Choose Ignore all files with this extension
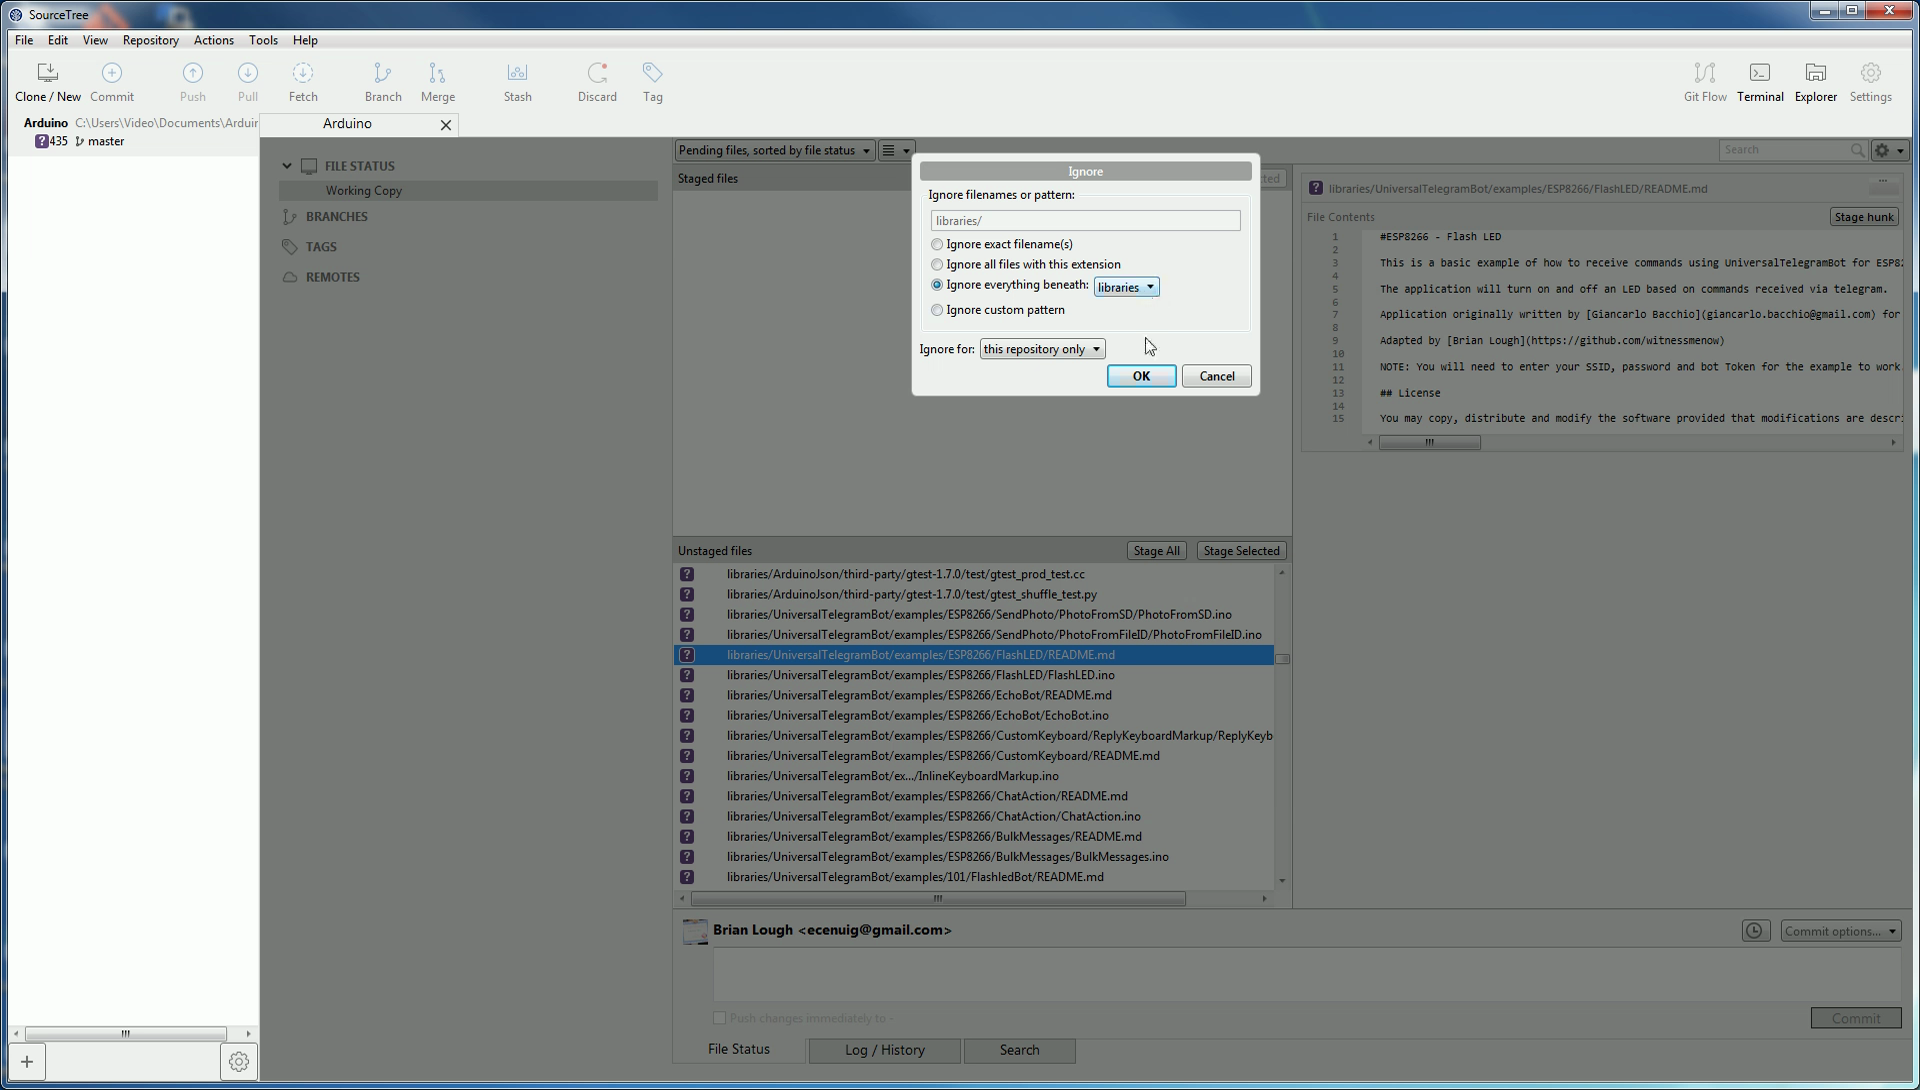The width and height of the screenshot is (1920, 1090). pos(937,265)
